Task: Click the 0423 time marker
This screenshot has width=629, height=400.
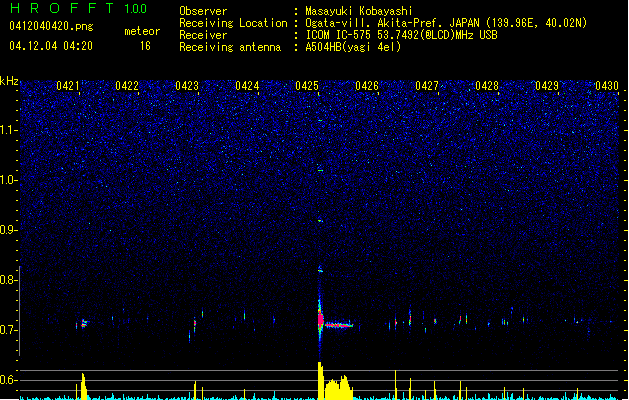Action: point(187,86)
